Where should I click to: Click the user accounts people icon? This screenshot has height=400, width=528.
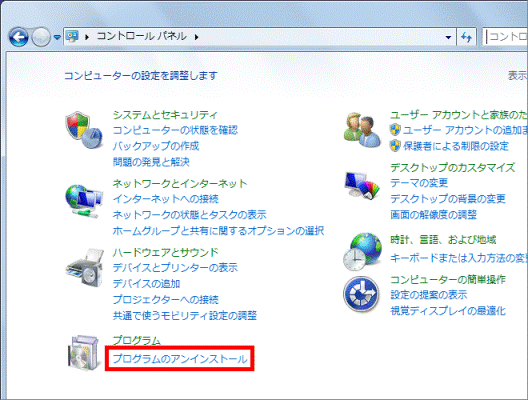pos(362,130)
